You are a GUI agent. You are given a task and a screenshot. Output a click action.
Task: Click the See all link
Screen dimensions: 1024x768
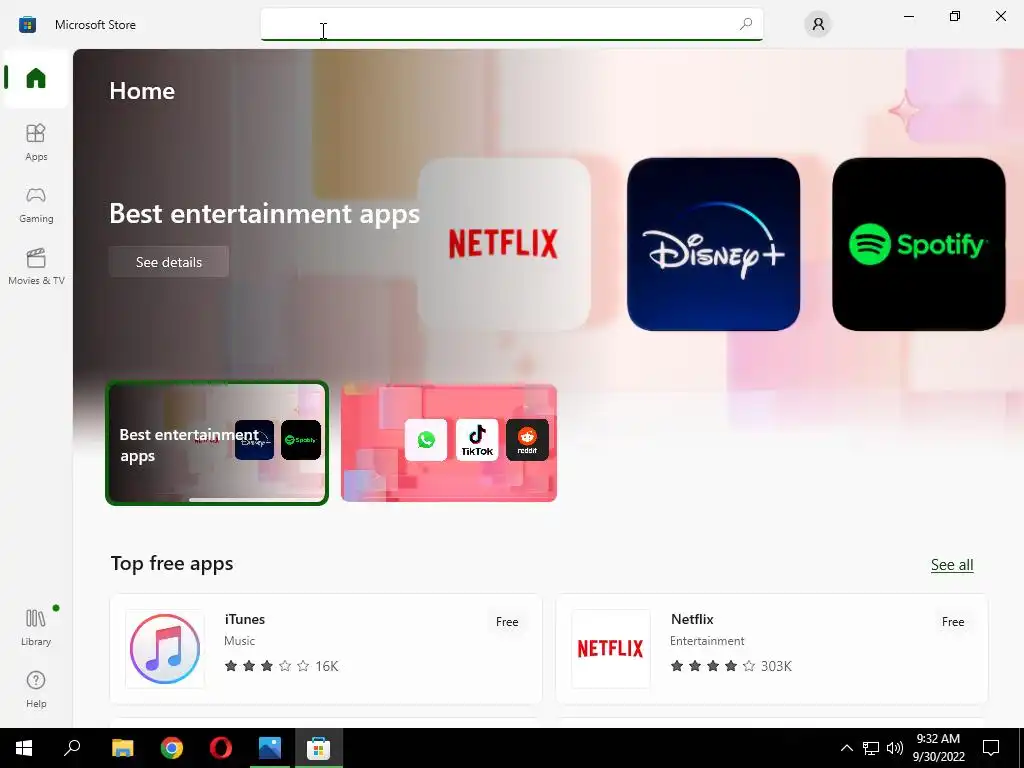[952, 565]
